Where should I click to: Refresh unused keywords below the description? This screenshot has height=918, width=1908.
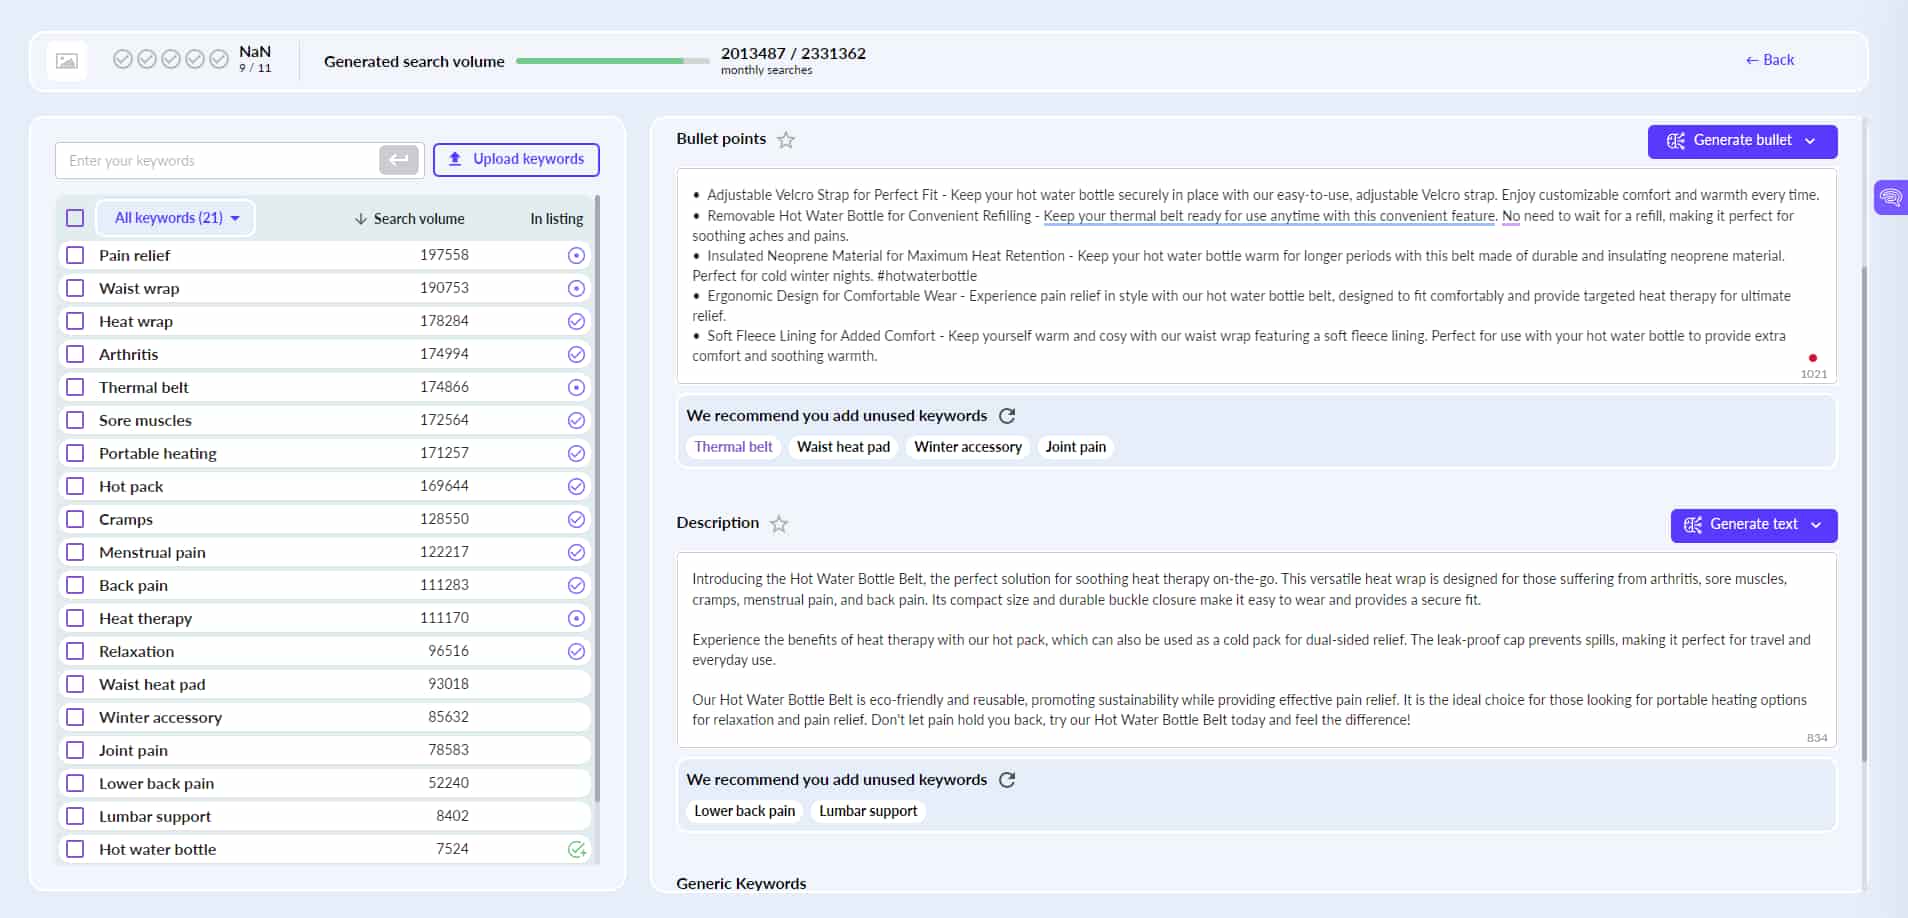pyautogui.click(x=1008, y=780)
